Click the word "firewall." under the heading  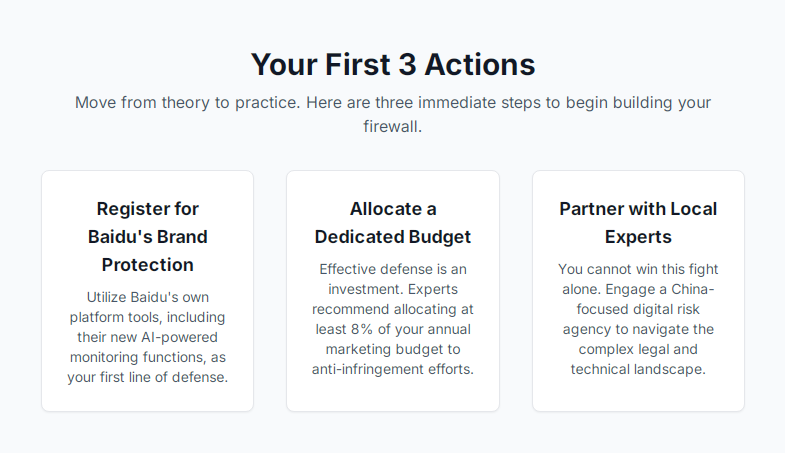pos(393,127)
